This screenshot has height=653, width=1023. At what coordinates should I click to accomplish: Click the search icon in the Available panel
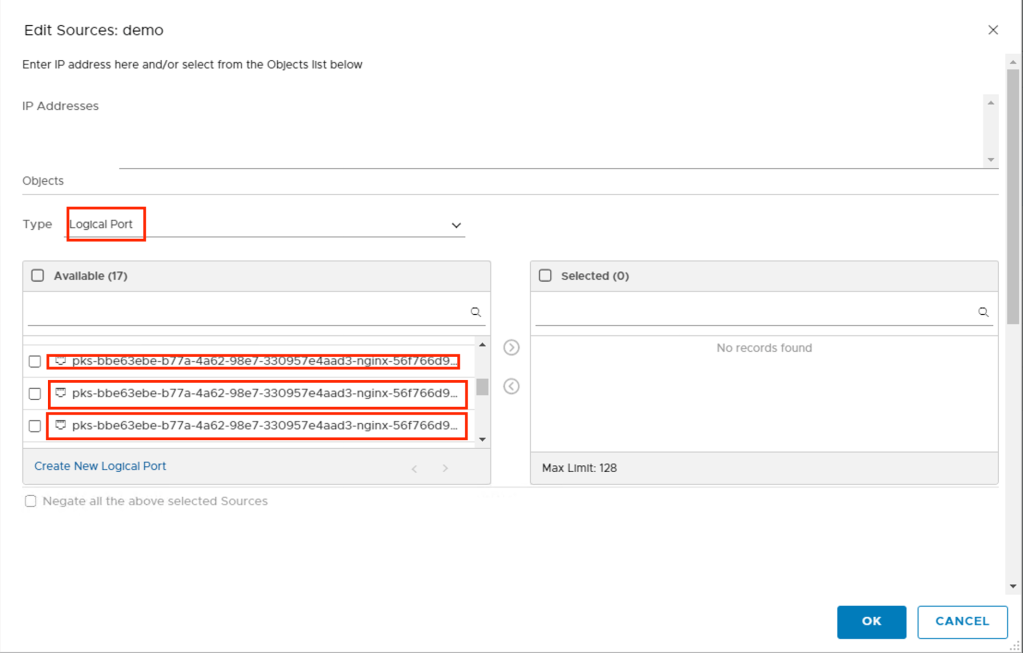point(476,312)
